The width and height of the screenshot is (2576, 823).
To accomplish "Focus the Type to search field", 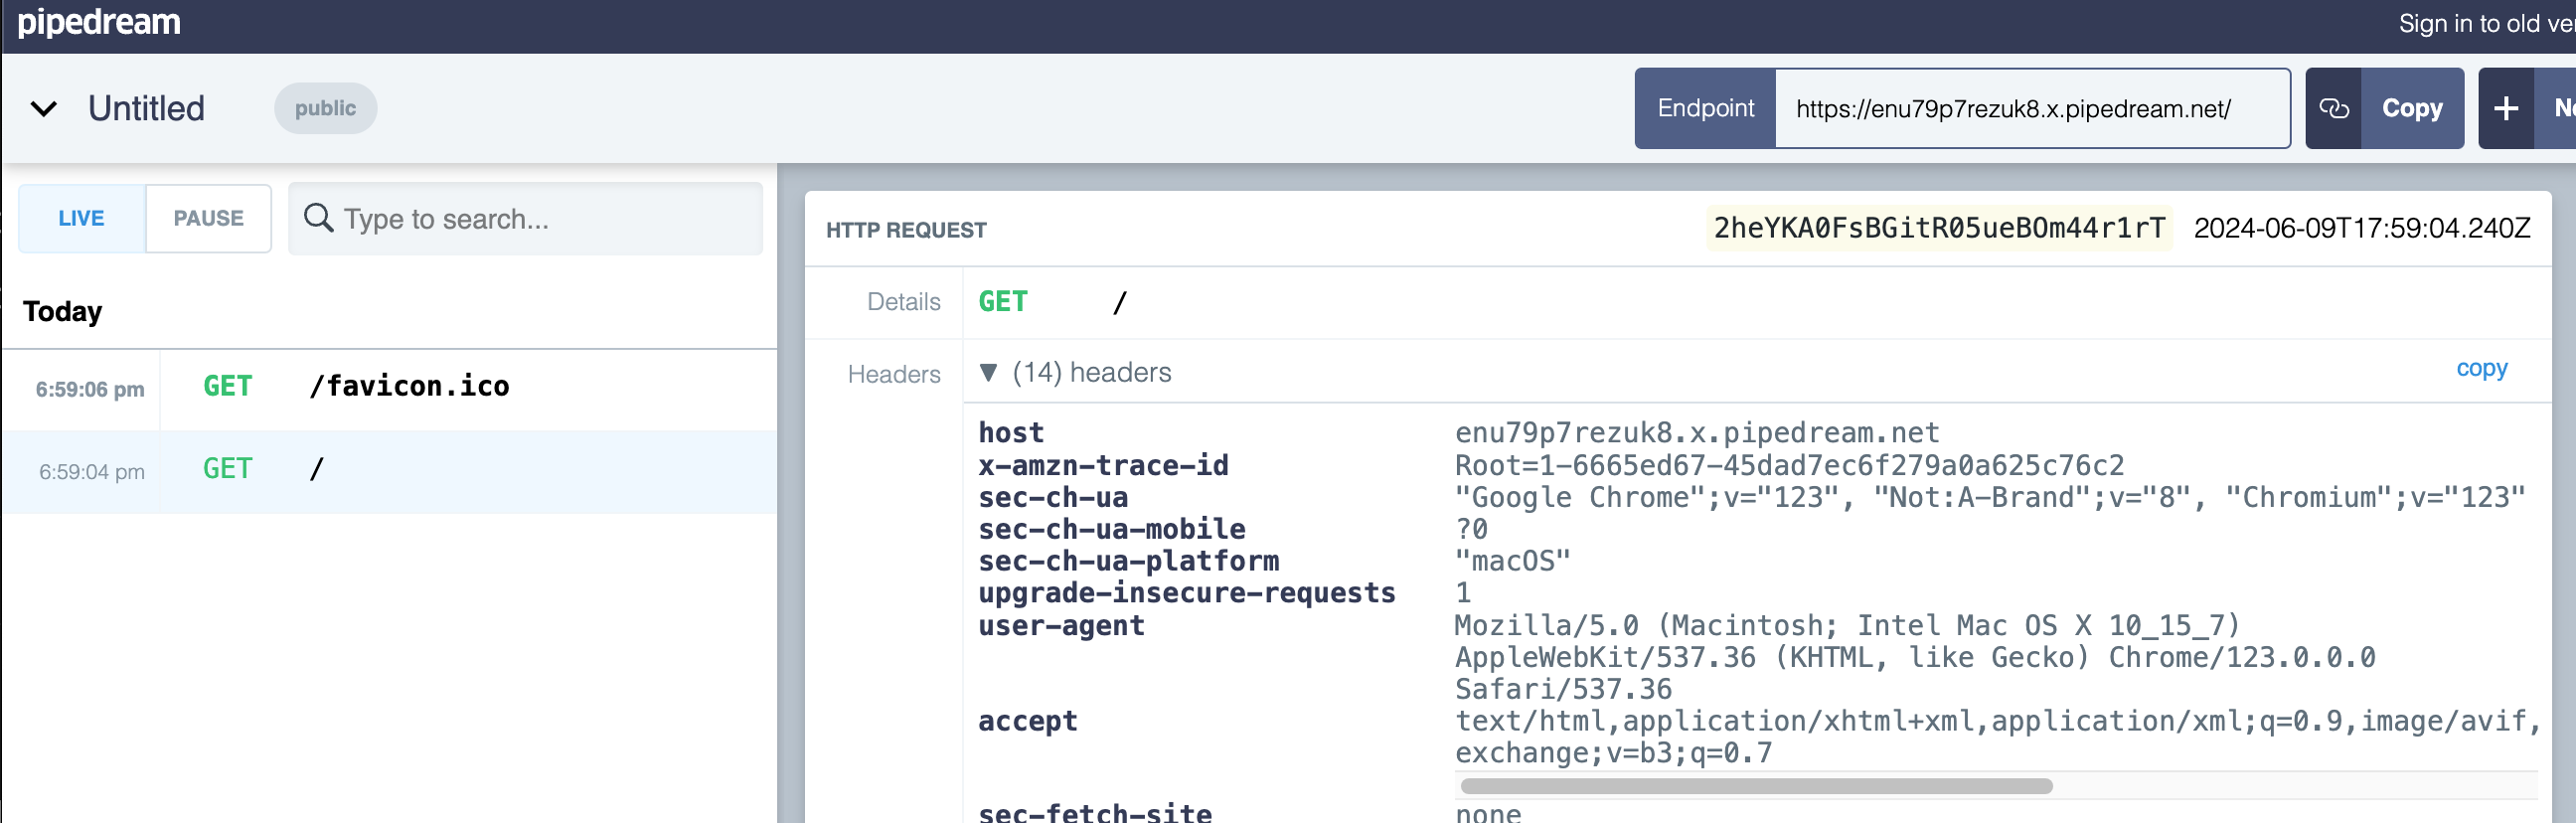I will (x=545, y=219).
